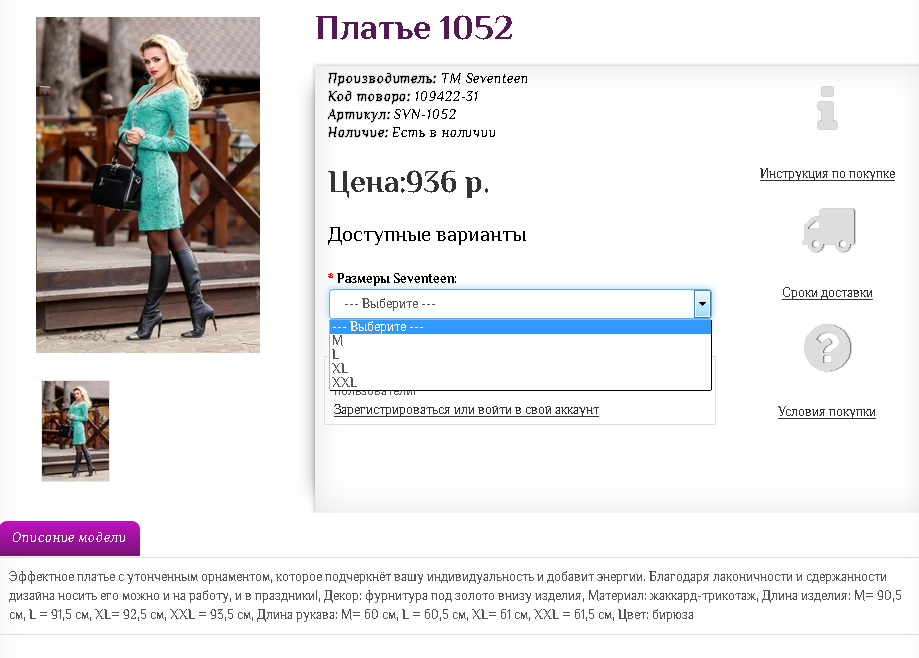The image size is (919, 658).
Task: Open the 'Сроки доставки' link
Action: (827, 293)
